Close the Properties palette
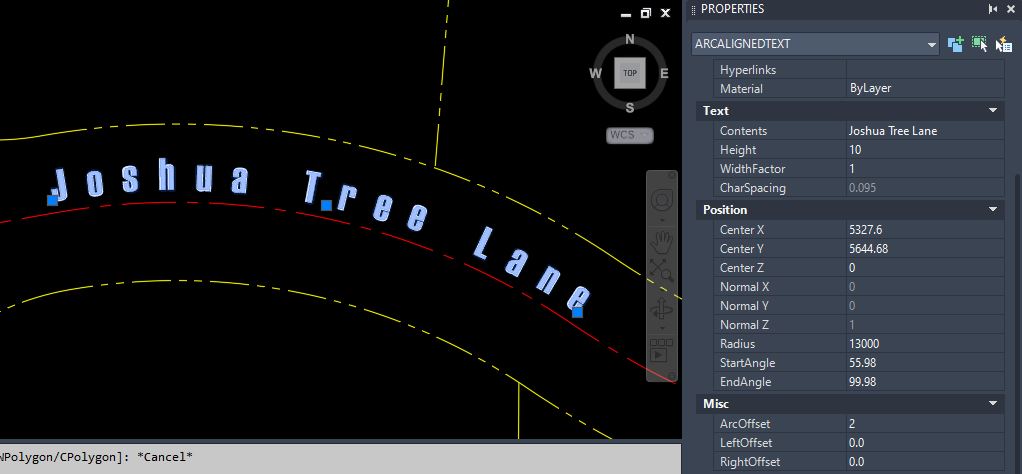 pos(1011,9)
